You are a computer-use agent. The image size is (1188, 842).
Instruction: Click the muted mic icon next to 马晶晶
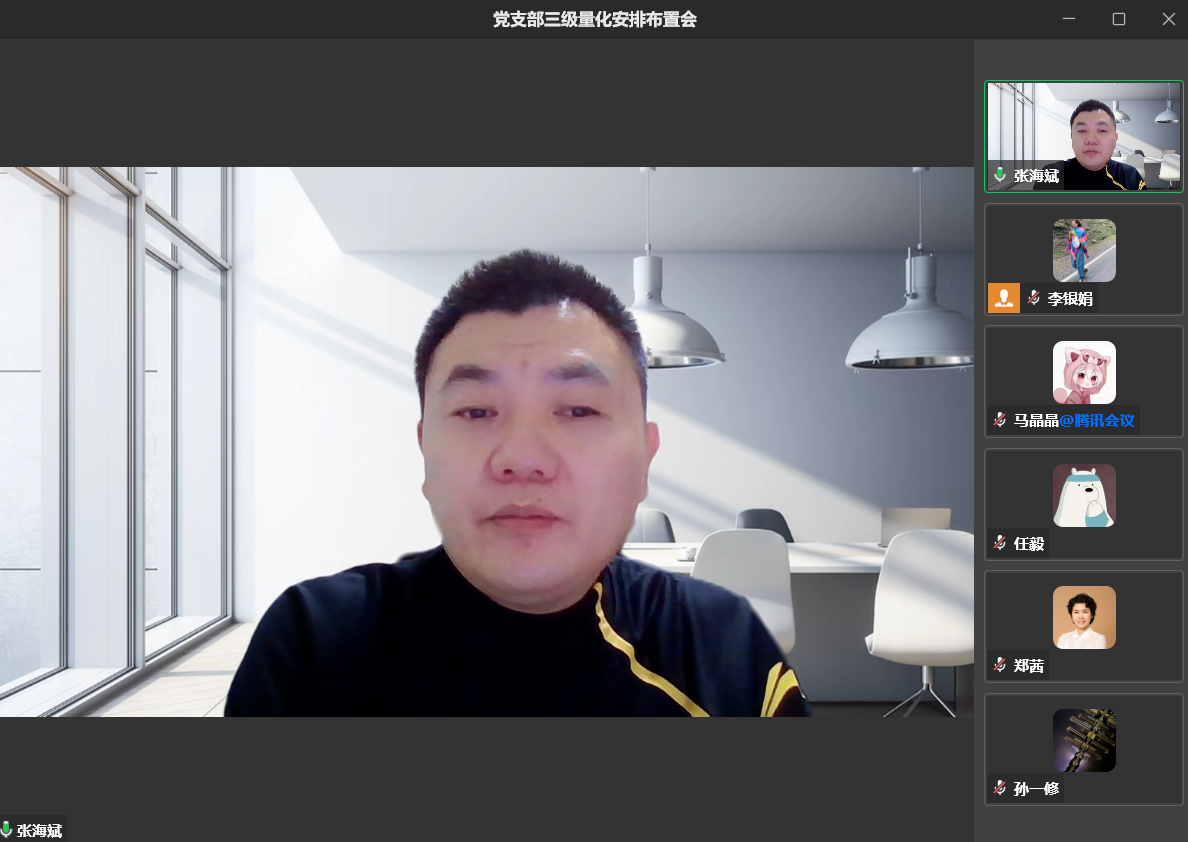pos(999,420)
